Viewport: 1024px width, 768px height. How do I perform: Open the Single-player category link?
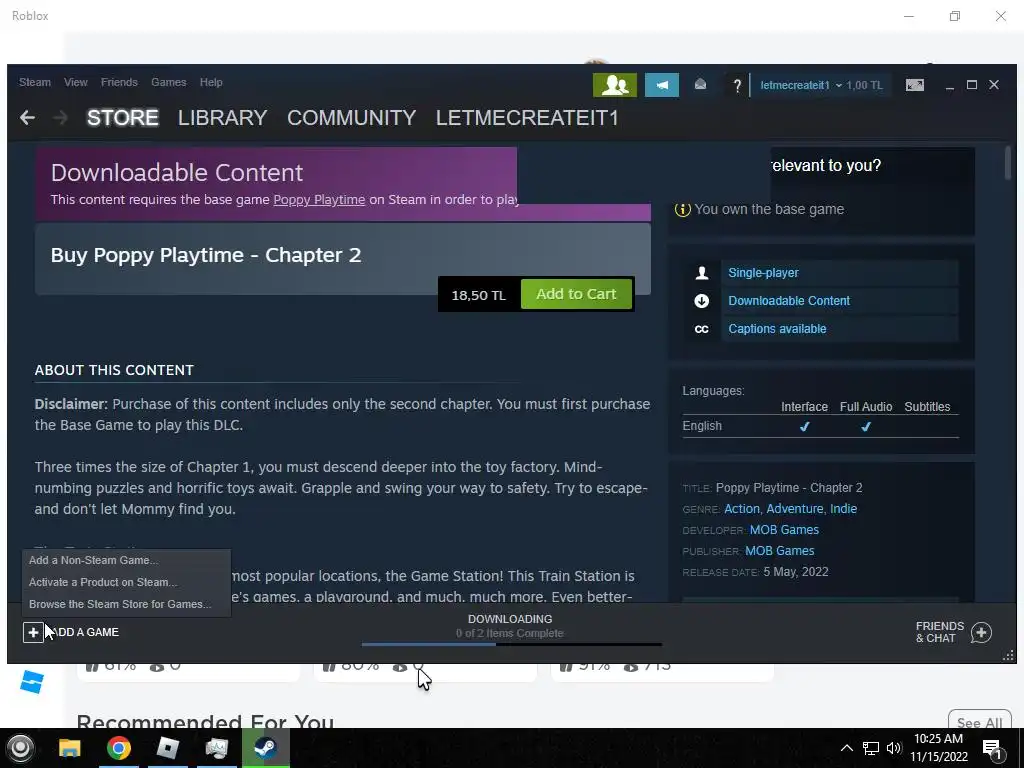point(763,273)
